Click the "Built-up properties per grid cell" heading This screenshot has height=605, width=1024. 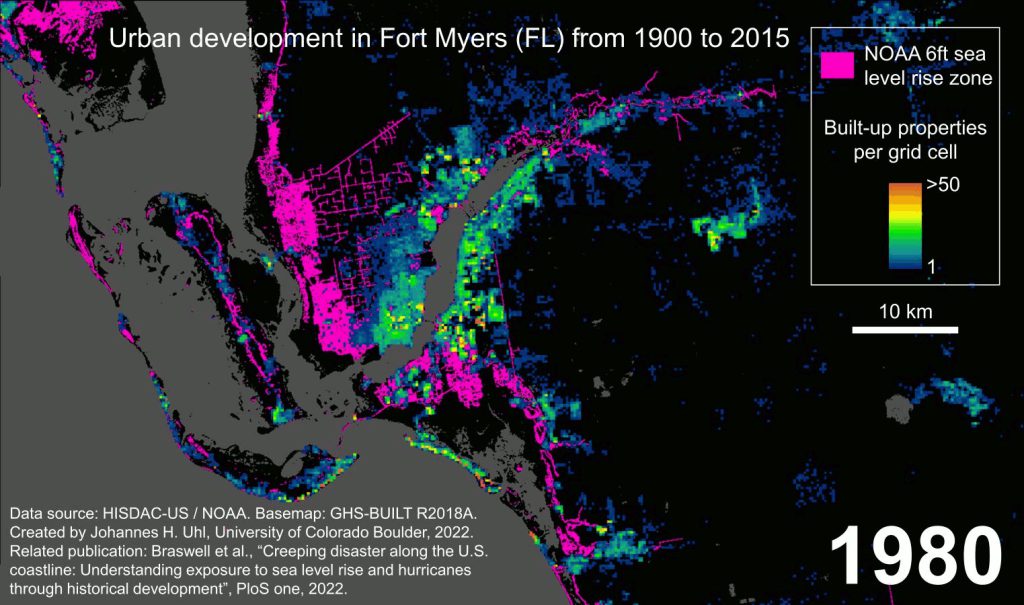[904, 141]
